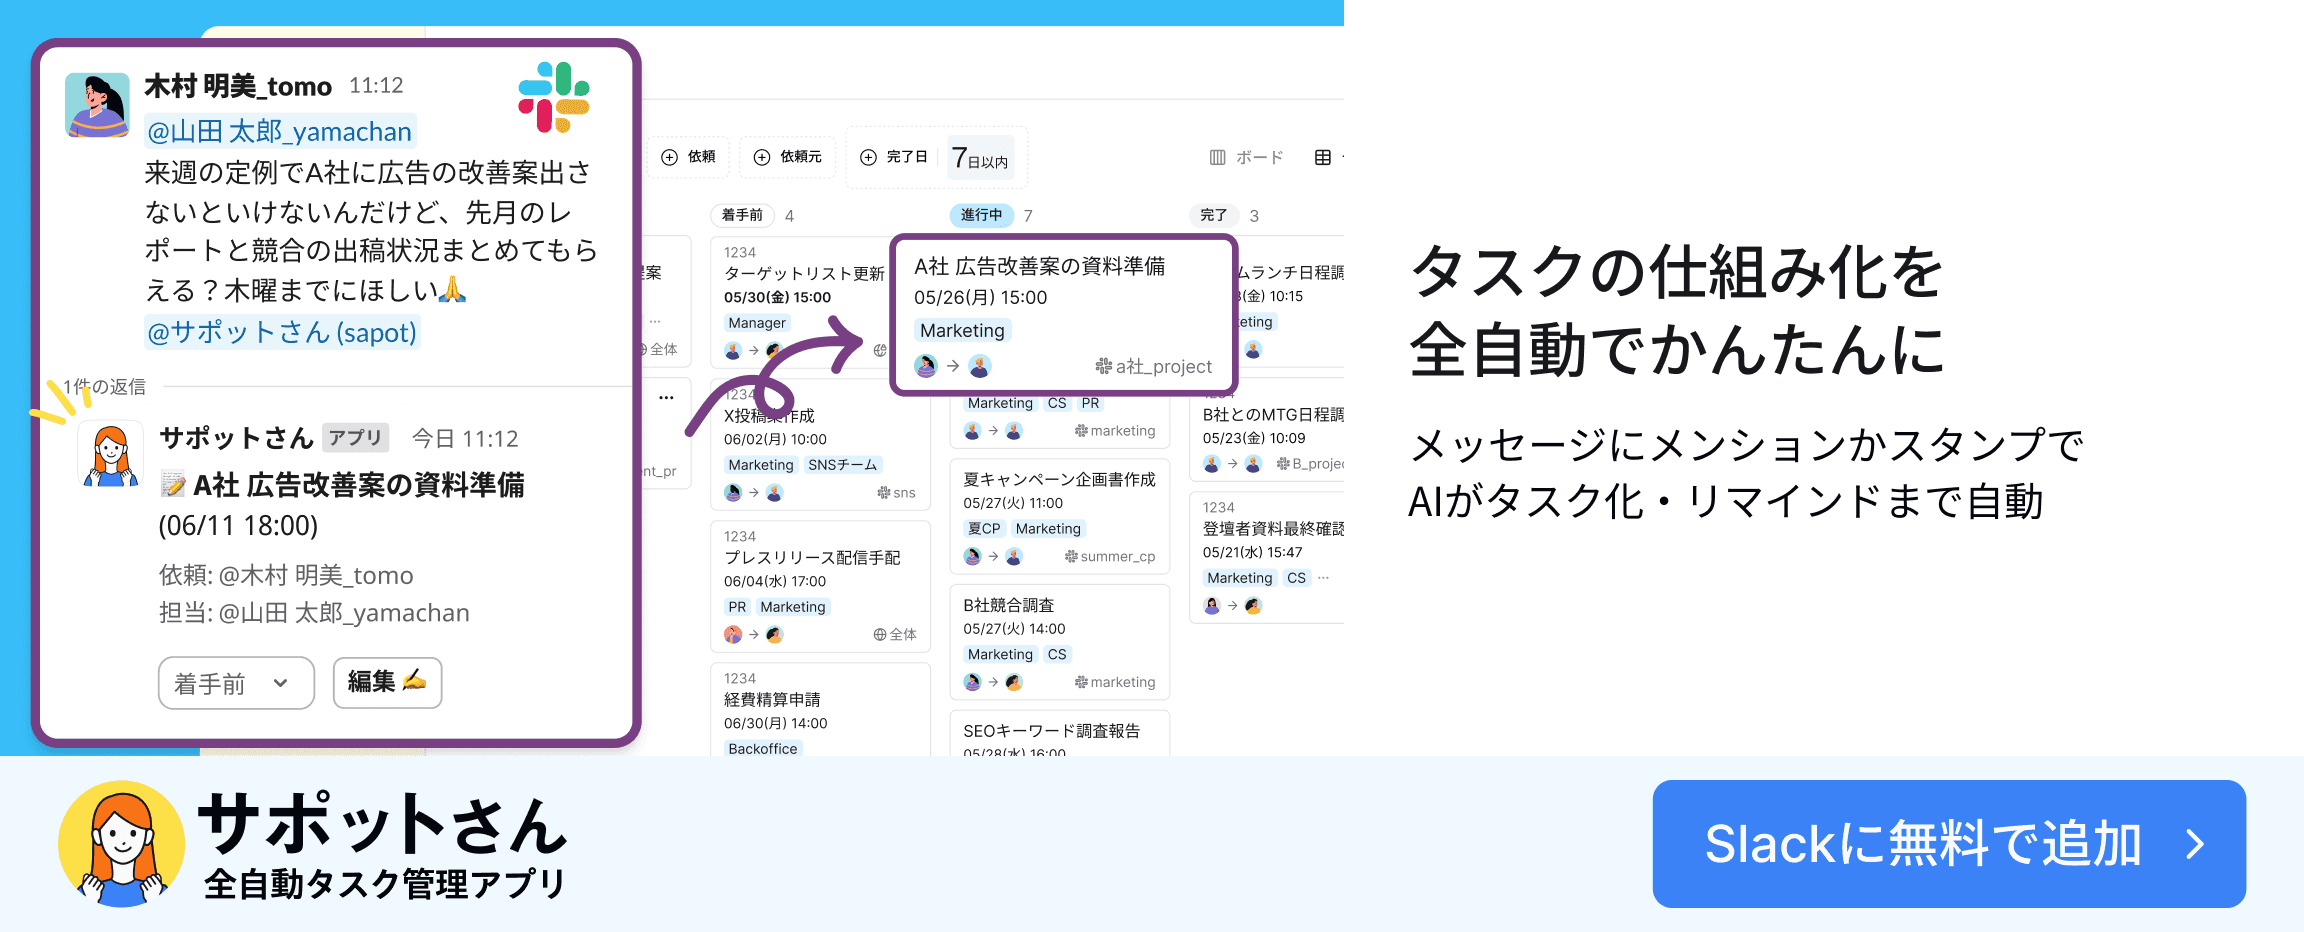
Task: Click the 着手前 column header
Action: (742, 215)
